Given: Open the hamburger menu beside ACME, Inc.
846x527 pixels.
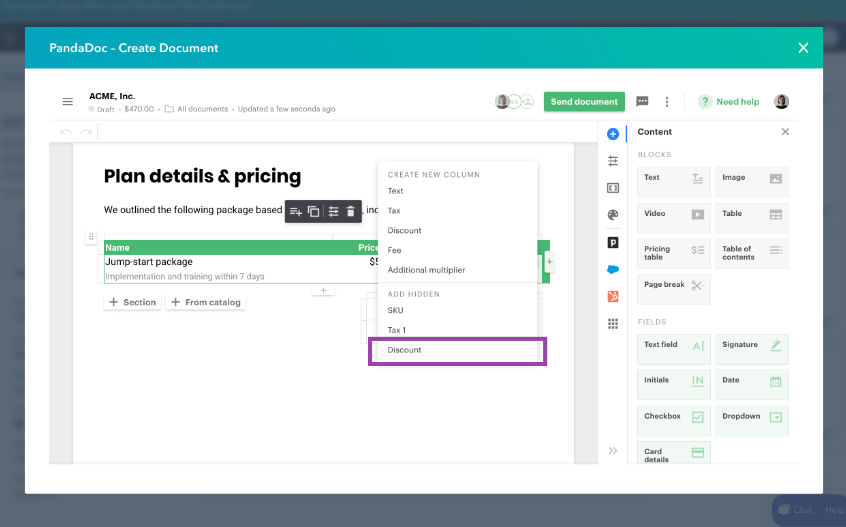Looking at the screenshot, I should [x=67, y=101].
